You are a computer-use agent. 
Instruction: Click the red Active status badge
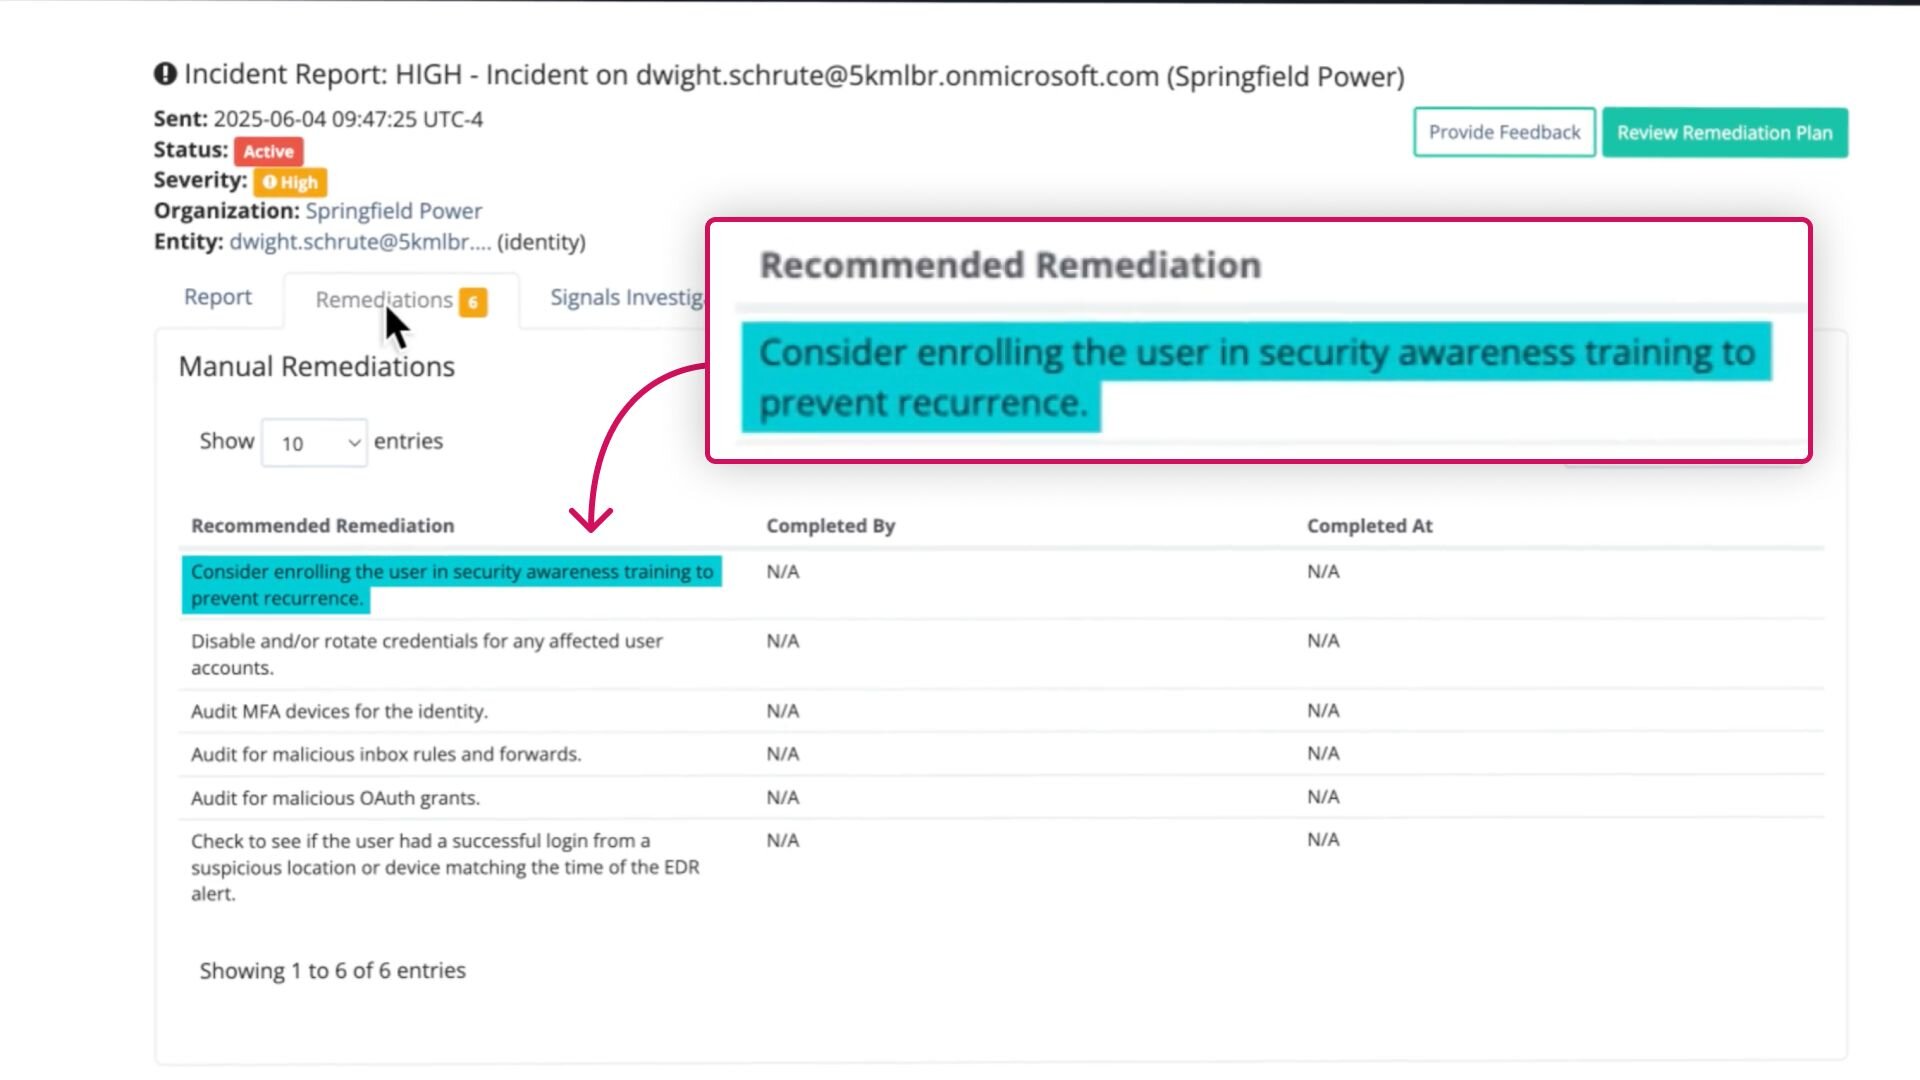[268, 152]
